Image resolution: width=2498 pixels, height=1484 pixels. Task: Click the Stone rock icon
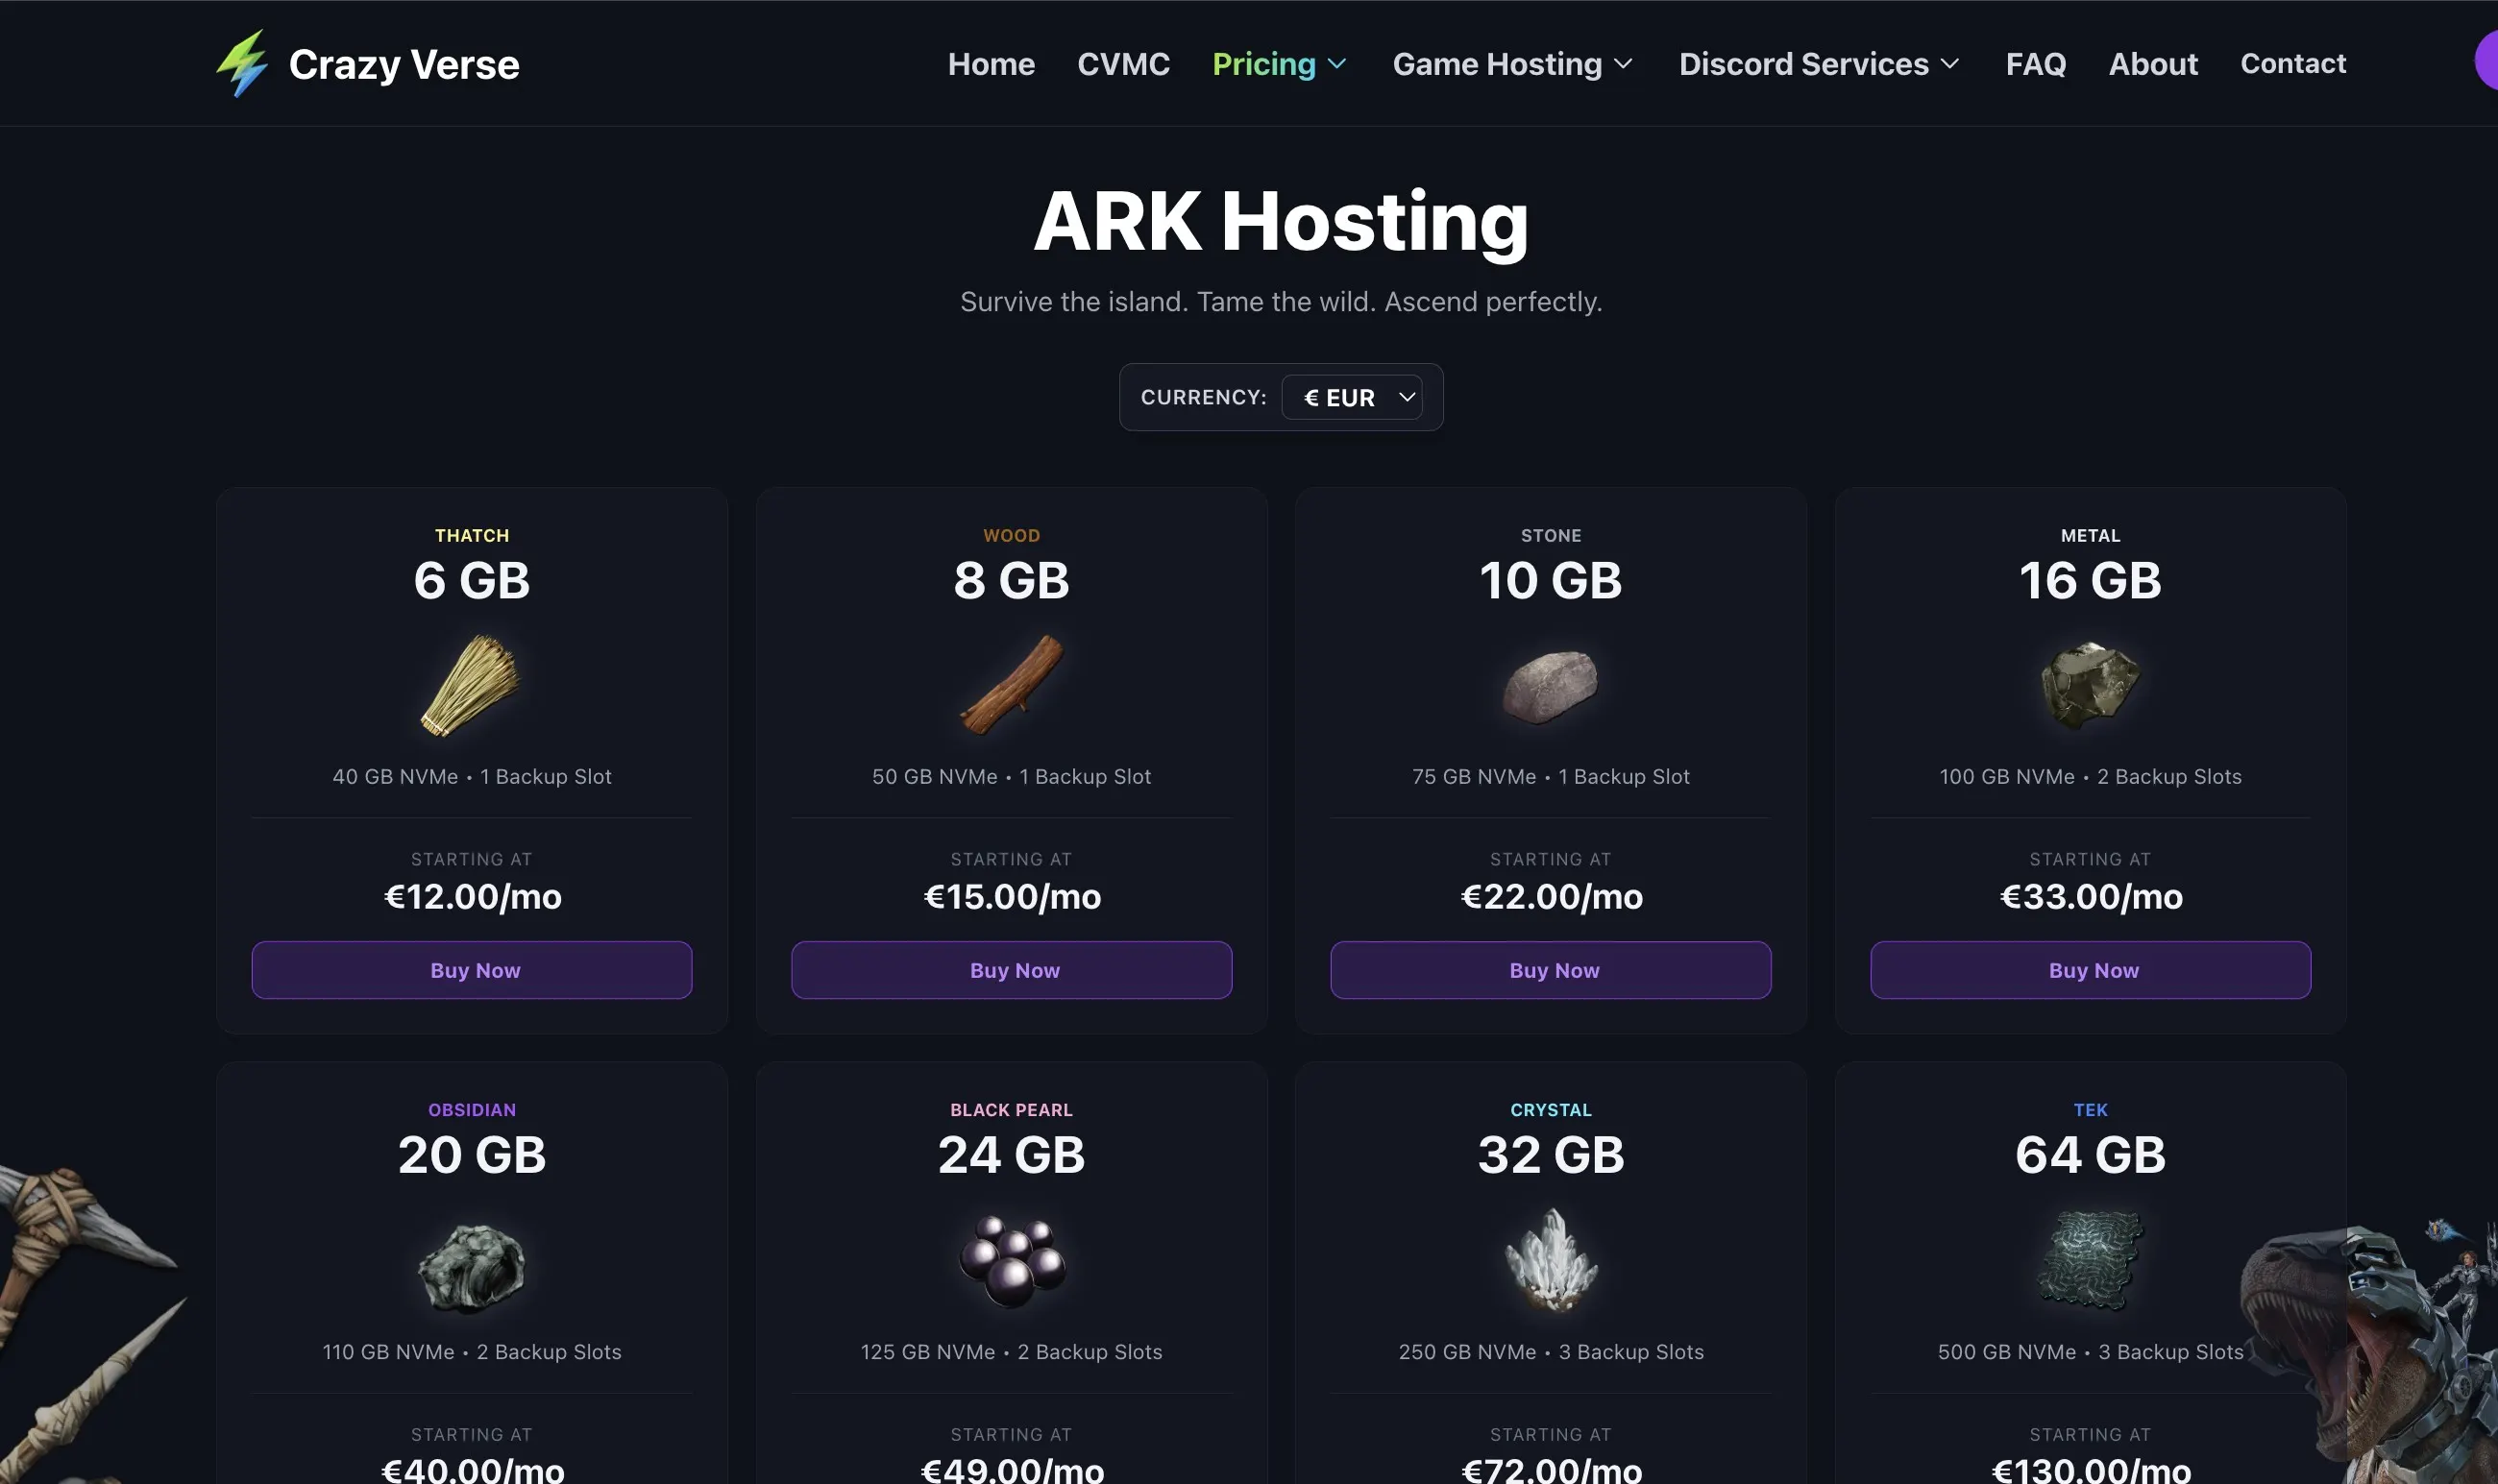1550,686
